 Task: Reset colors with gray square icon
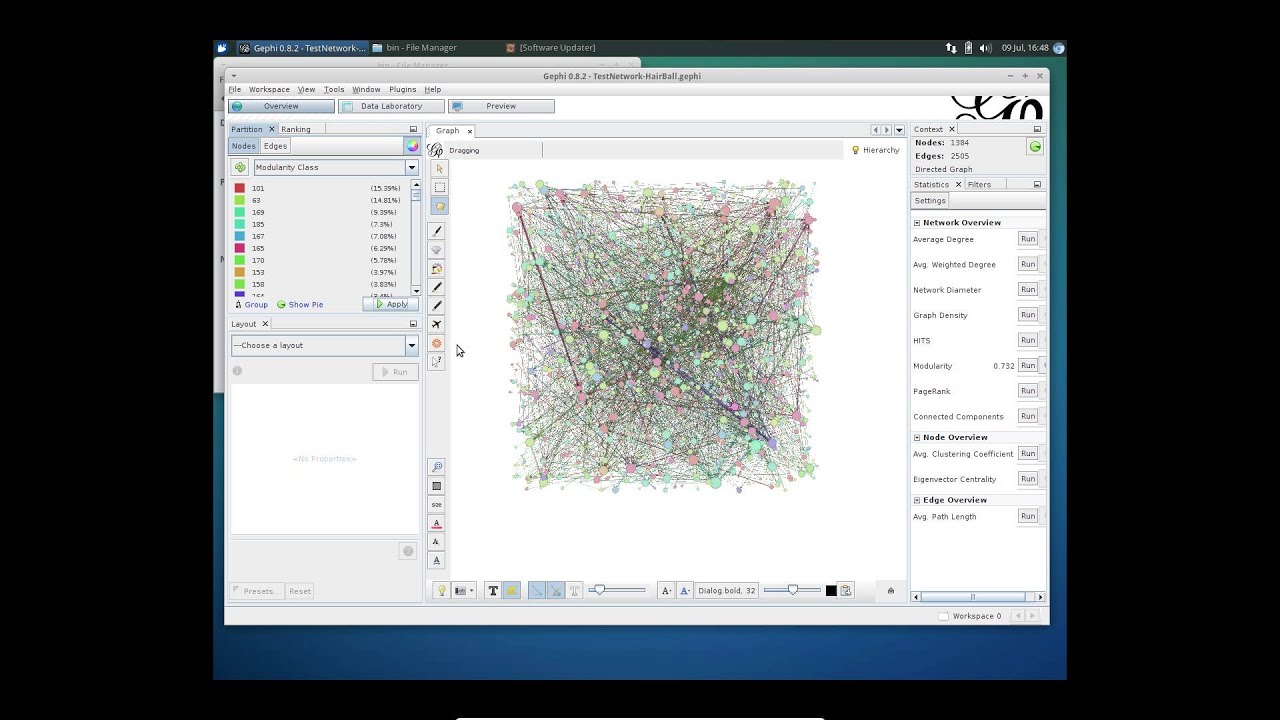click(x=437, y=486)
